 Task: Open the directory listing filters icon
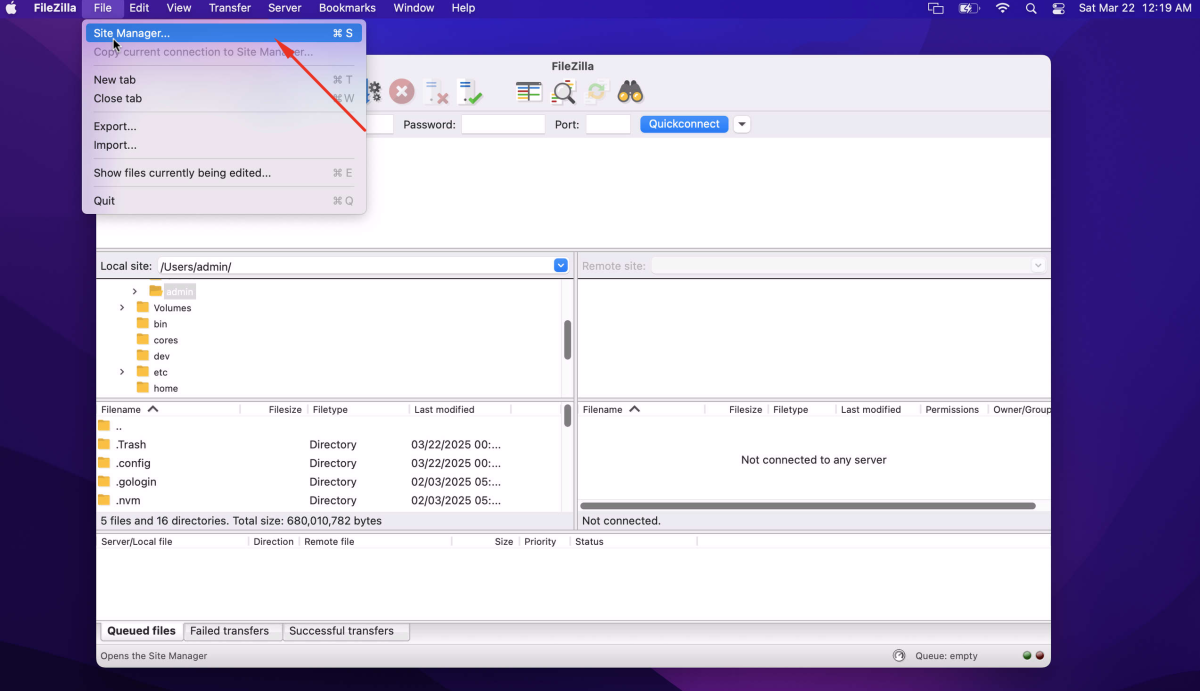pos(529,93)
